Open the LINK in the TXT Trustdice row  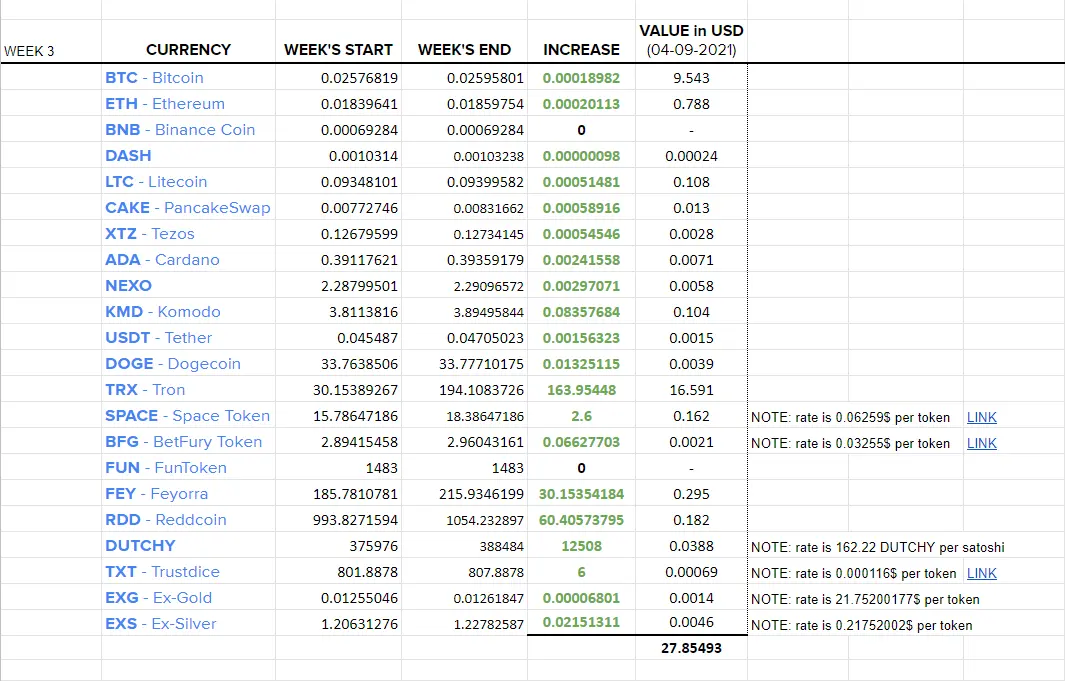tap(981, 573)
